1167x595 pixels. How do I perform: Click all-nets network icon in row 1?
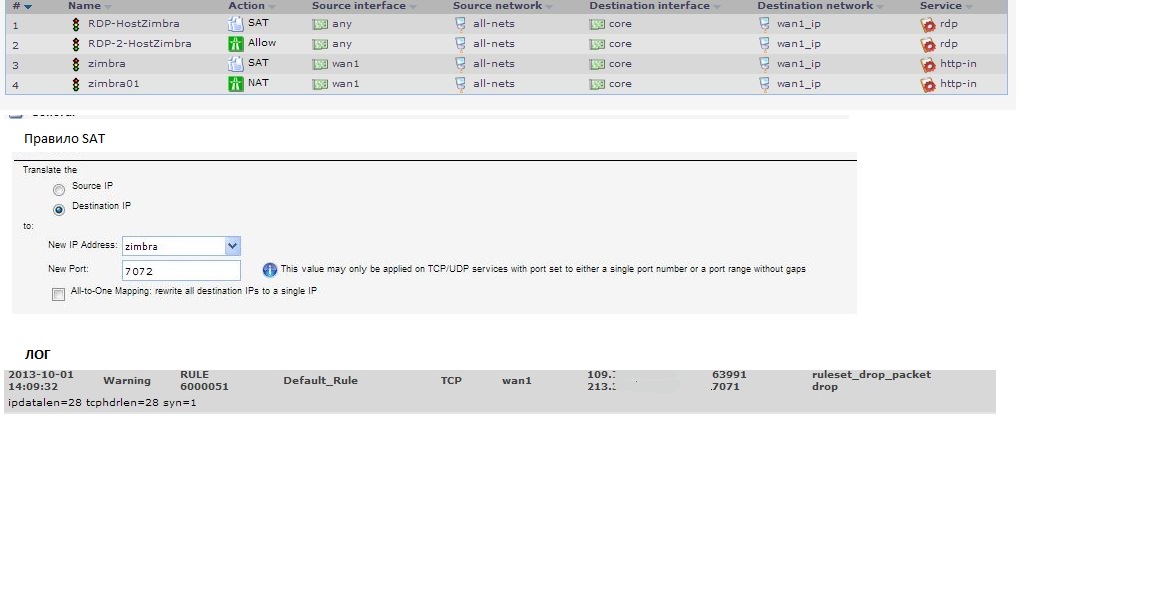460,24
